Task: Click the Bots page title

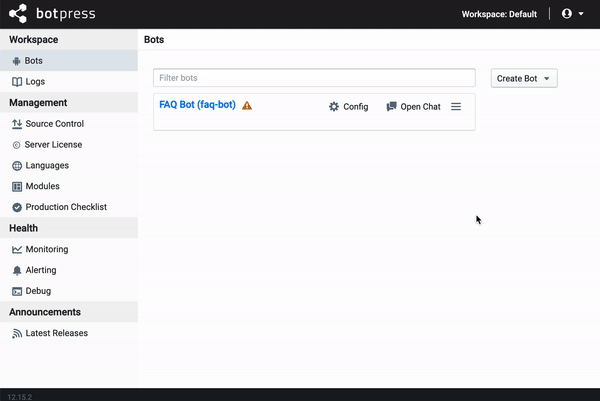Action: (154, 39)
